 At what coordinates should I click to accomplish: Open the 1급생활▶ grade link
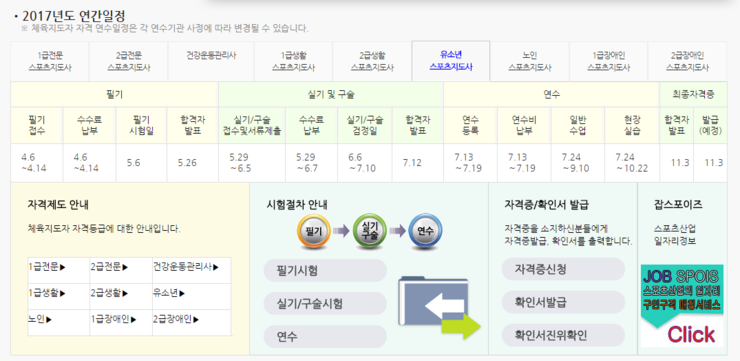pos(47,293)
